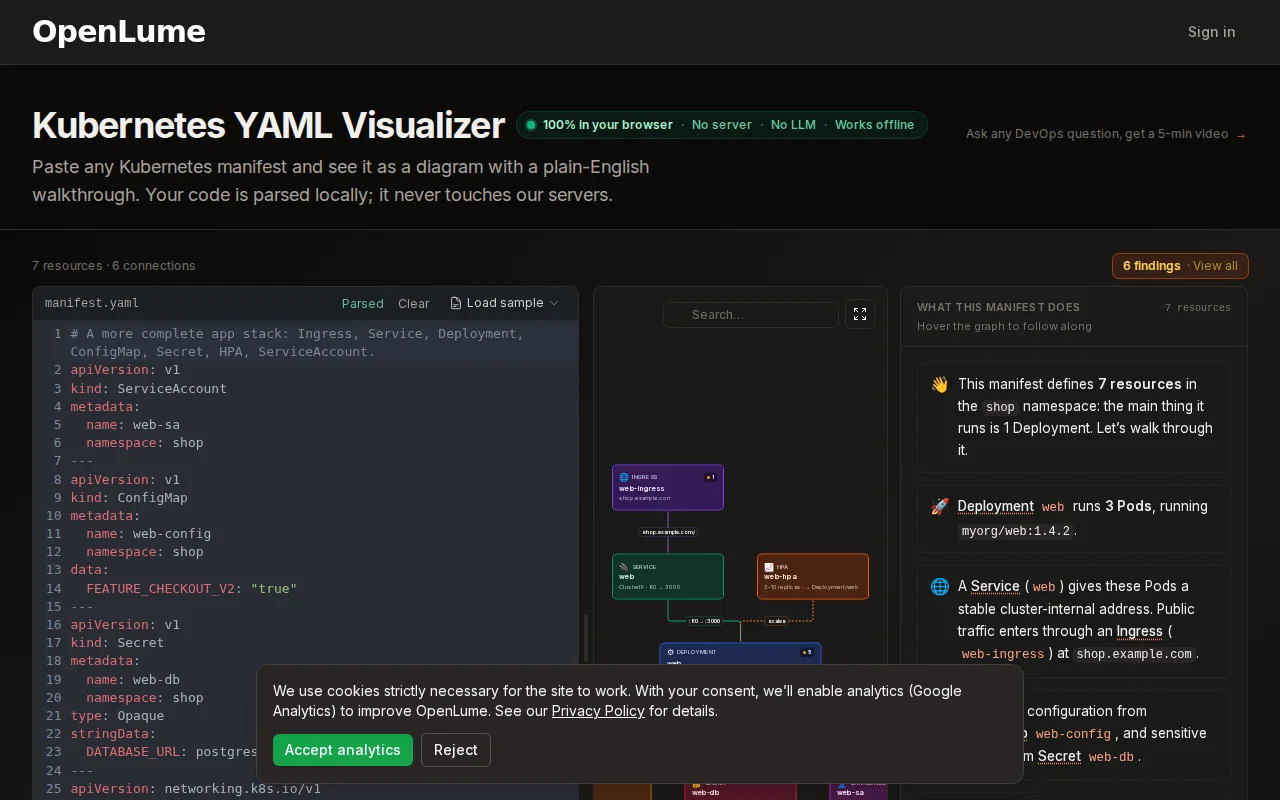The image size is (1280, 800).
Task: Click the shop.example.com edge label
Action: pyautogui.click(x=668, y=532)
